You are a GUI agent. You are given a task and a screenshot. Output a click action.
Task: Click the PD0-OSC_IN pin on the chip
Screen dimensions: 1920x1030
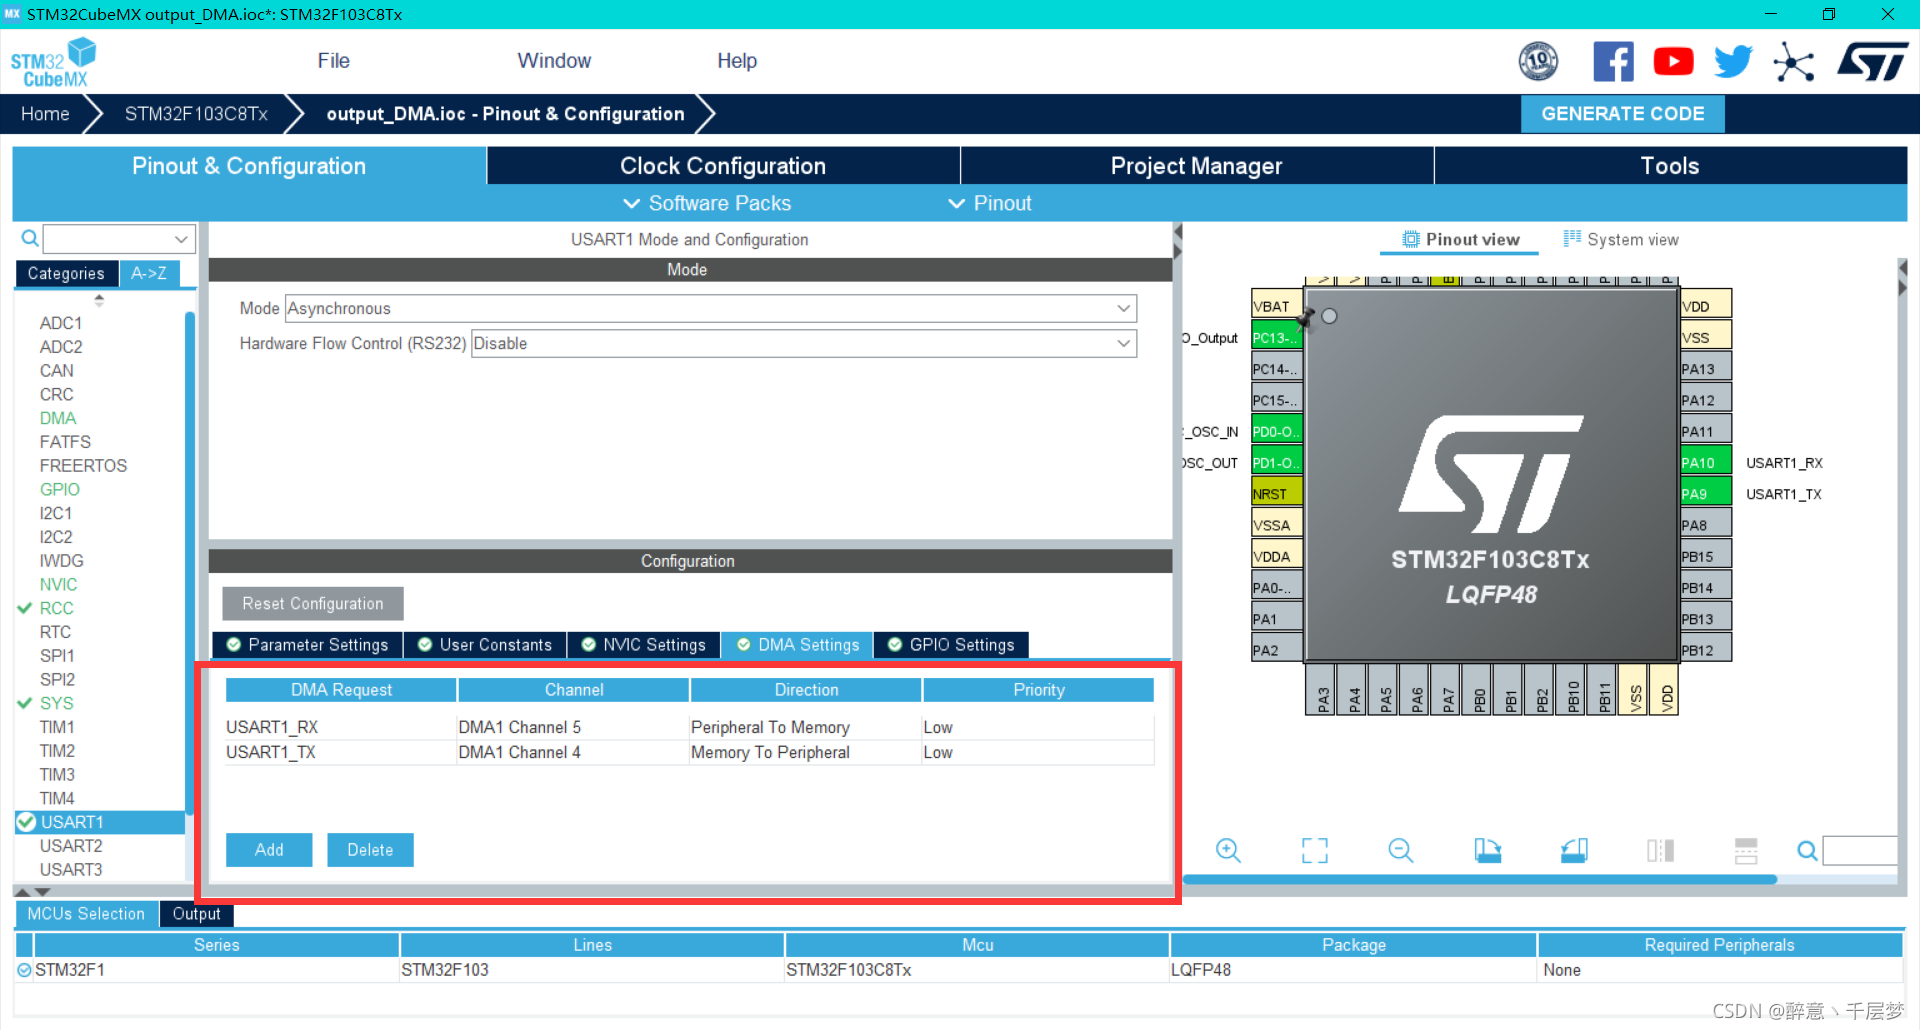(1277, 431)
